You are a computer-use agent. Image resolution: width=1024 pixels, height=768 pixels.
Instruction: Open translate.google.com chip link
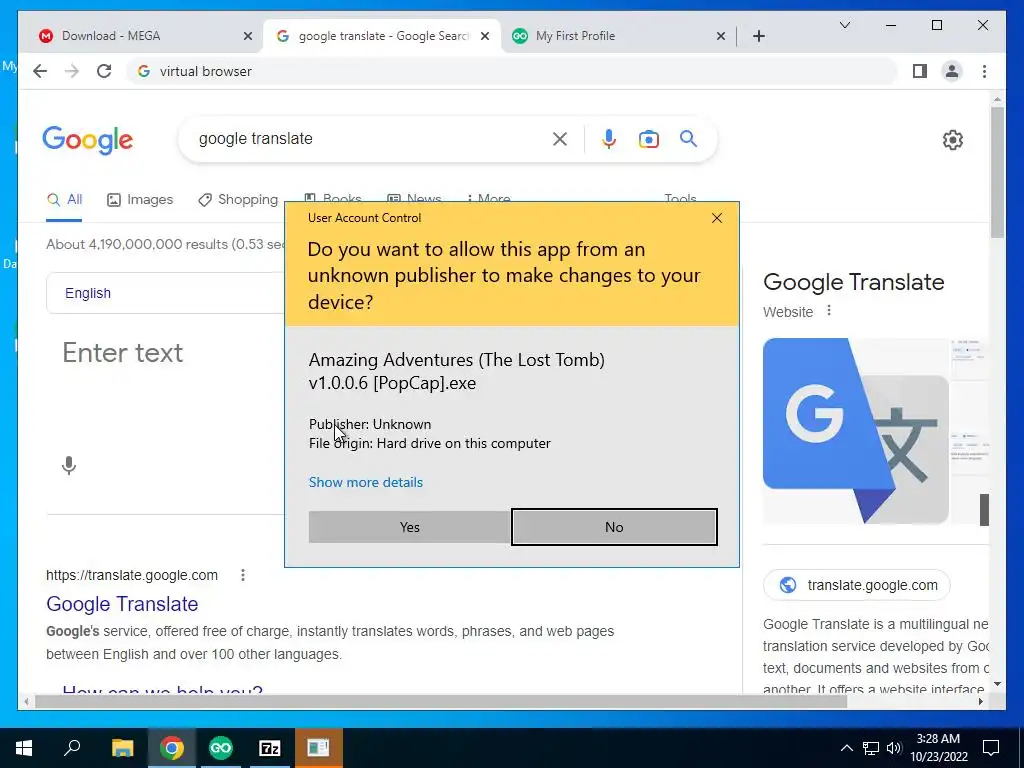click(x=856, y=585)
